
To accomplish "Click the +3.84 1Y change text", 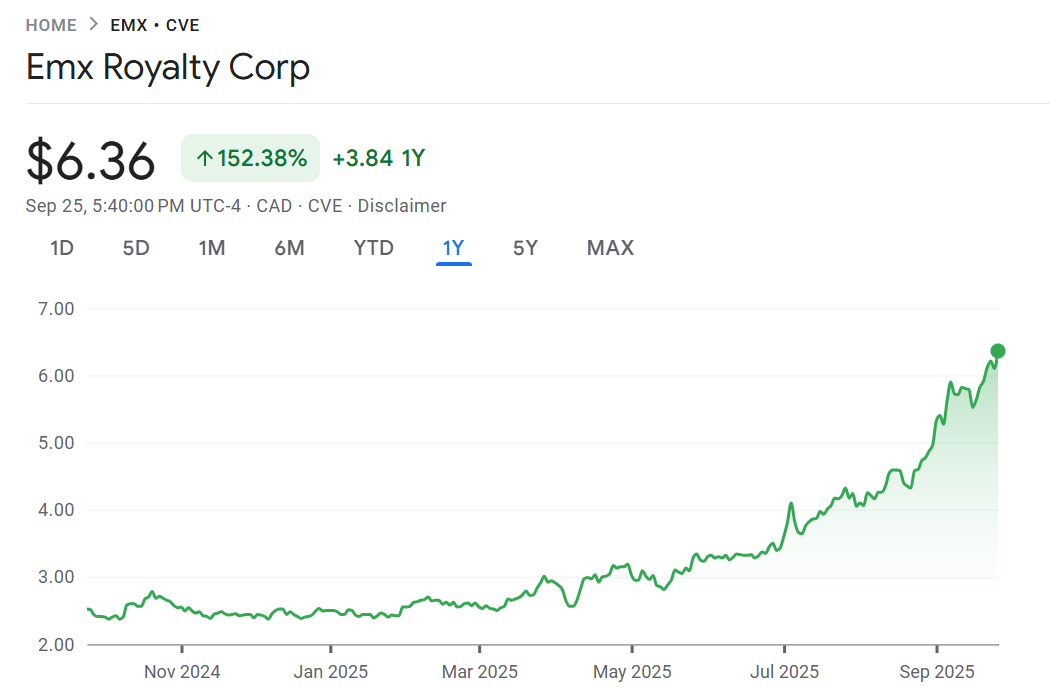I will click(x=379, y=158).
